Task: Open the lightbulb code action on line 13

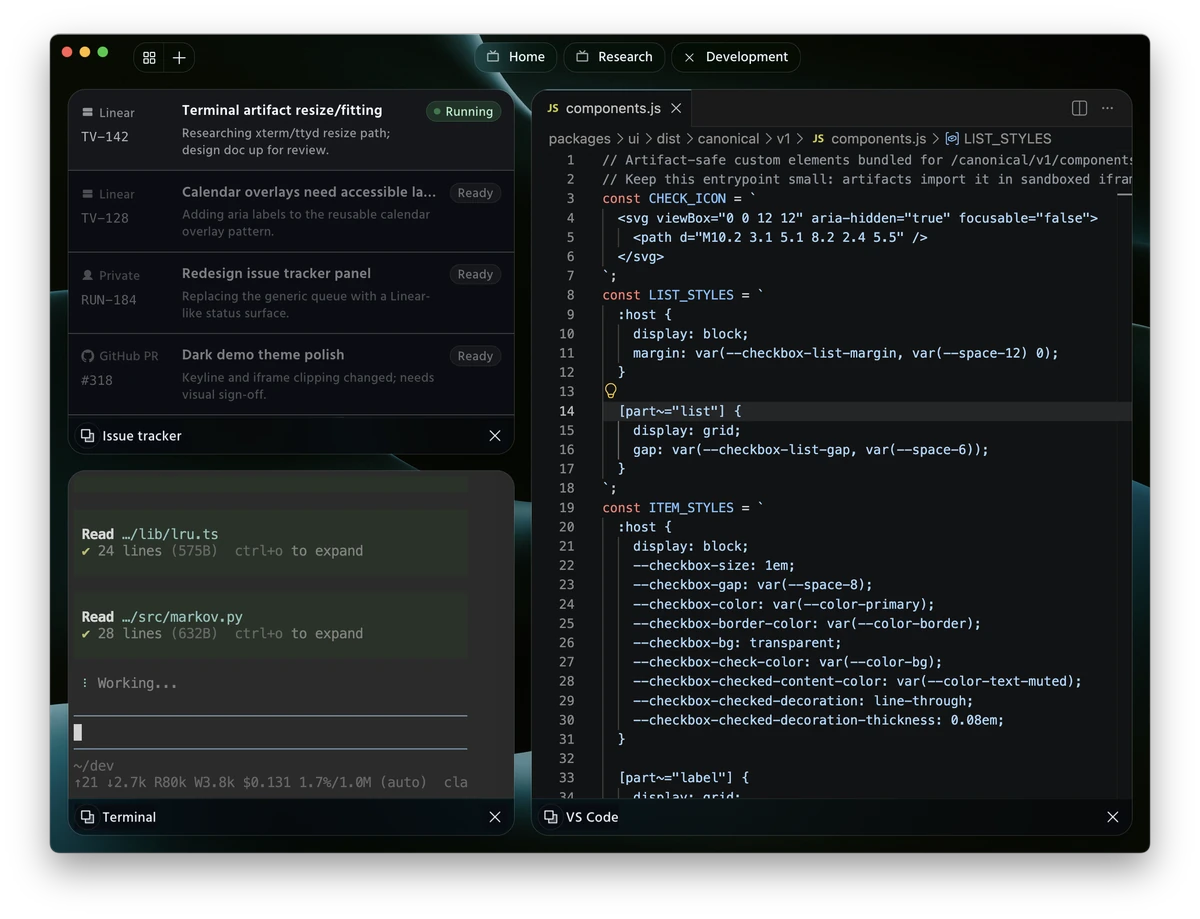Action: [611, 391]
